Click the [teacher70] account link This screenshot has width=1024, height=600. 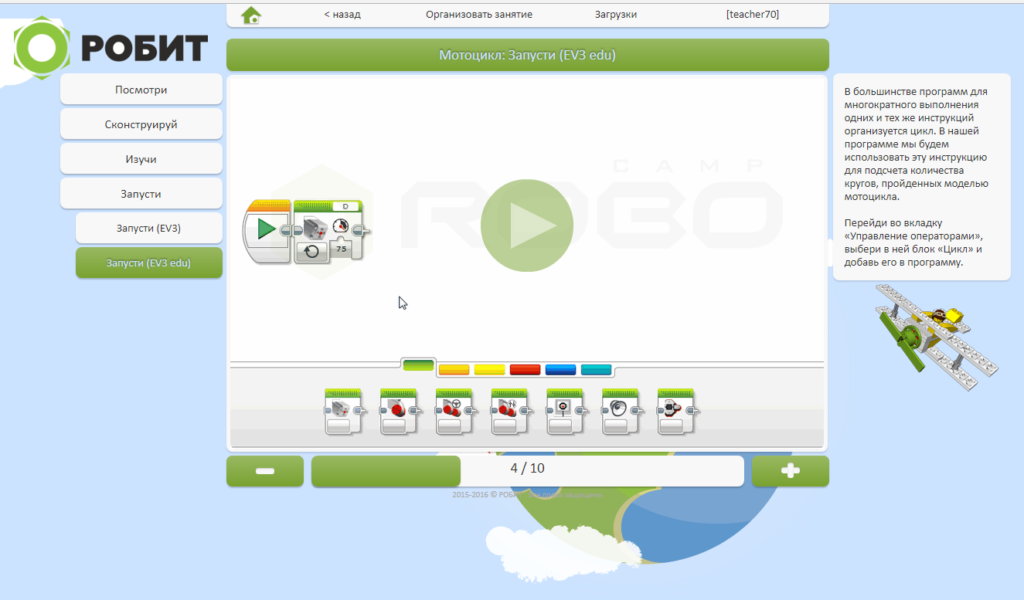click(x=752, y=14)
